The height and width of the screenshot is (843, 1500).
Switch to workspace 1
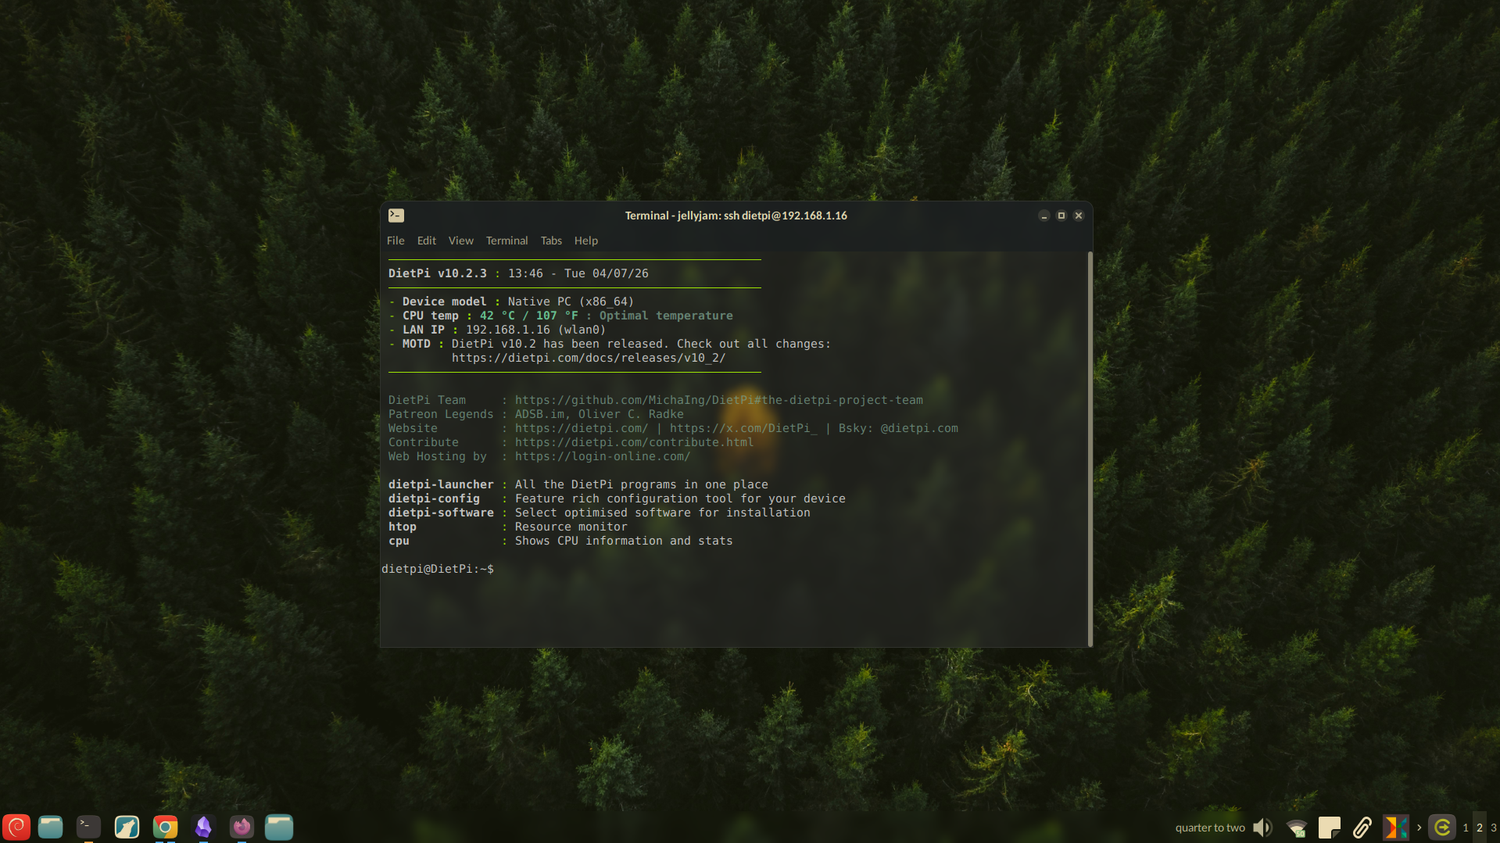(1466, 828)
